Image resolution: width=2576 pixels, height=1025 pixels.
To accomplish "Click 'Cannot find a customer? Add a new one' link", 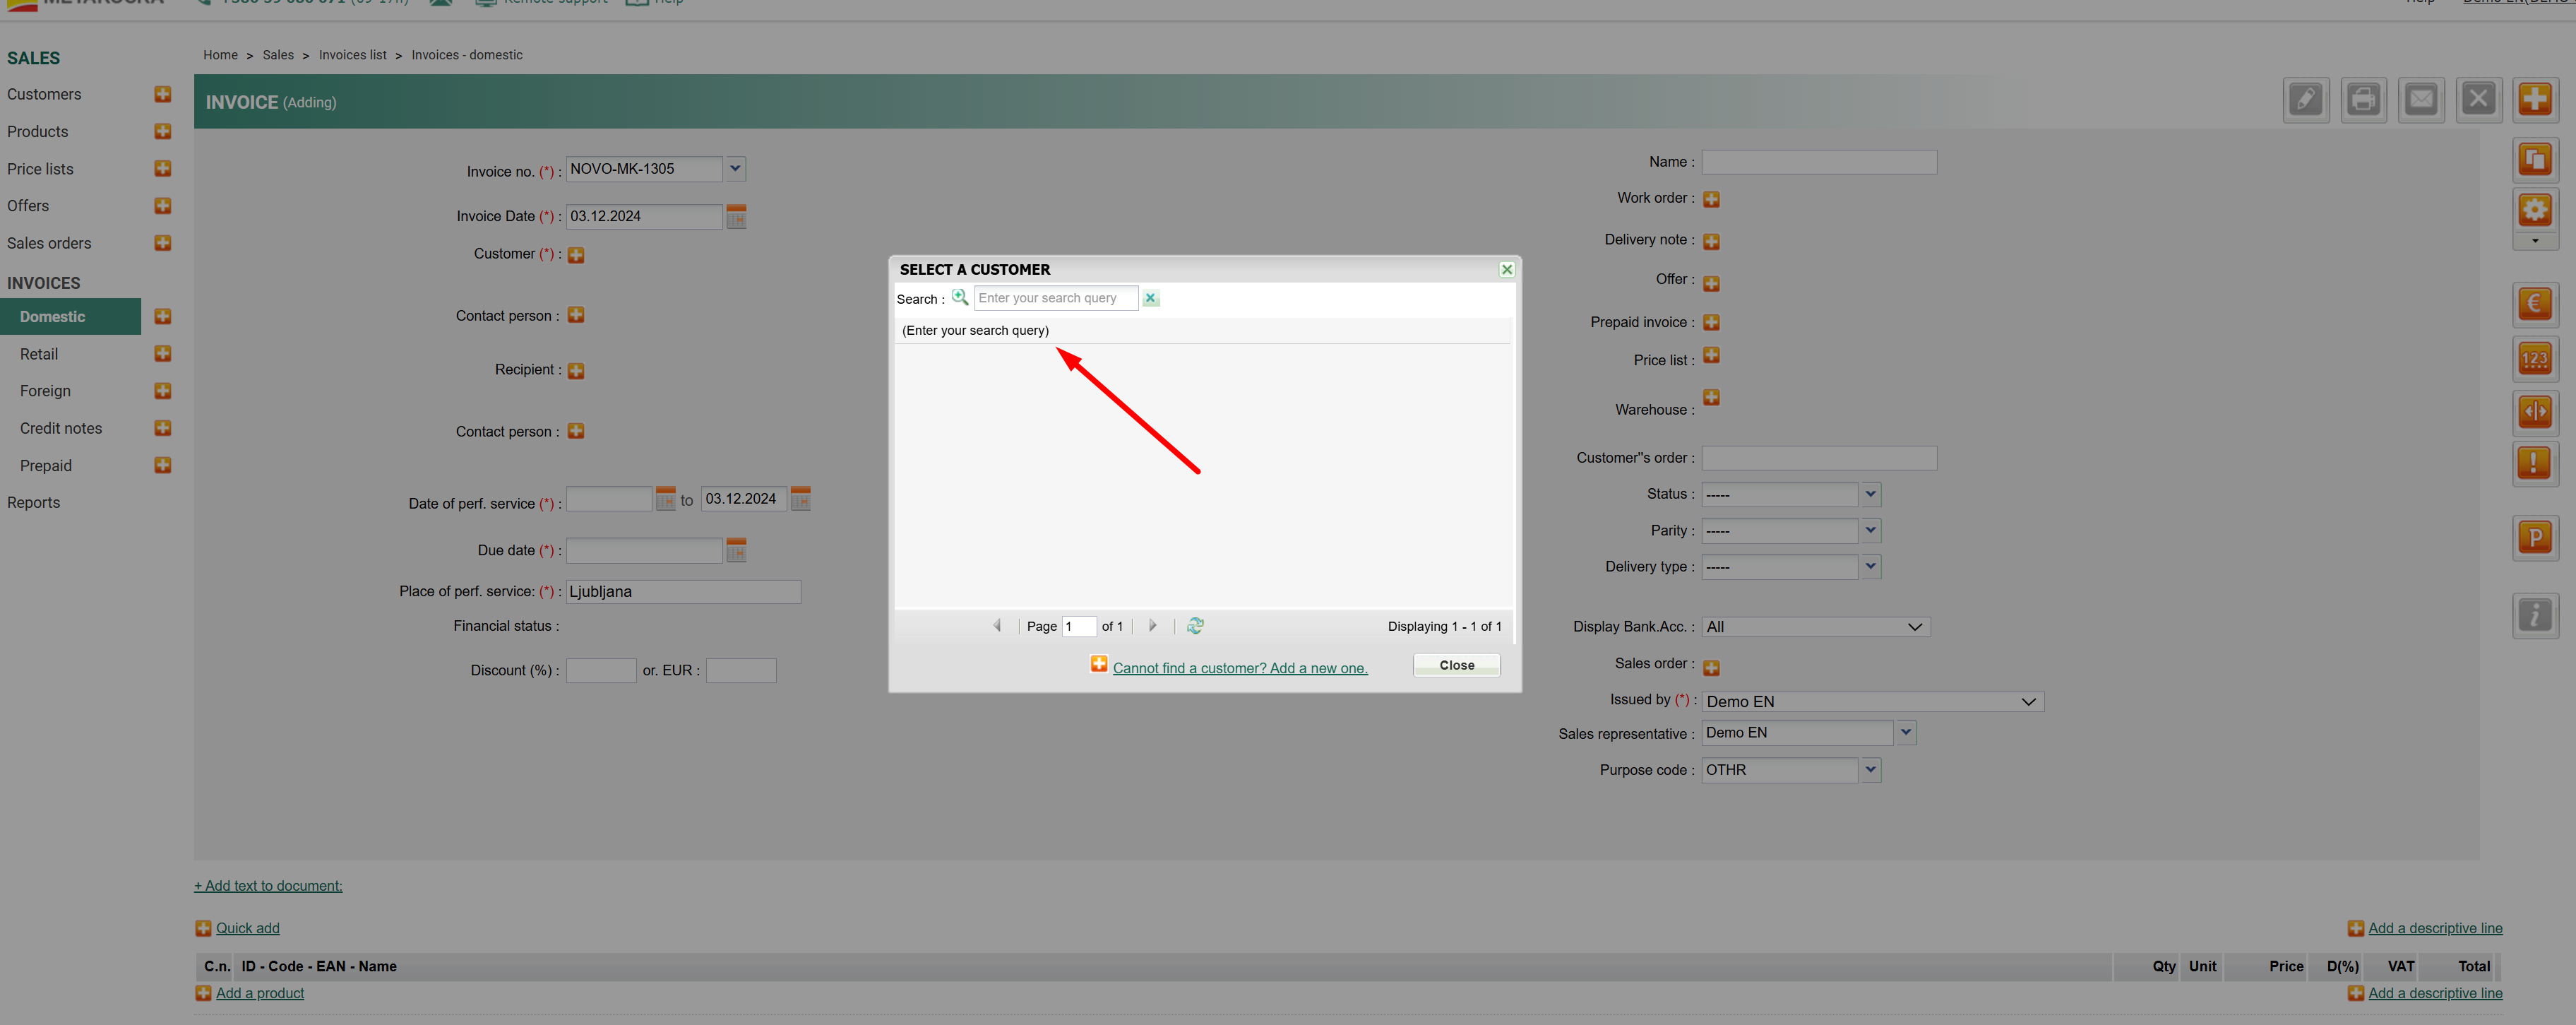I will tap(1239, 668).
